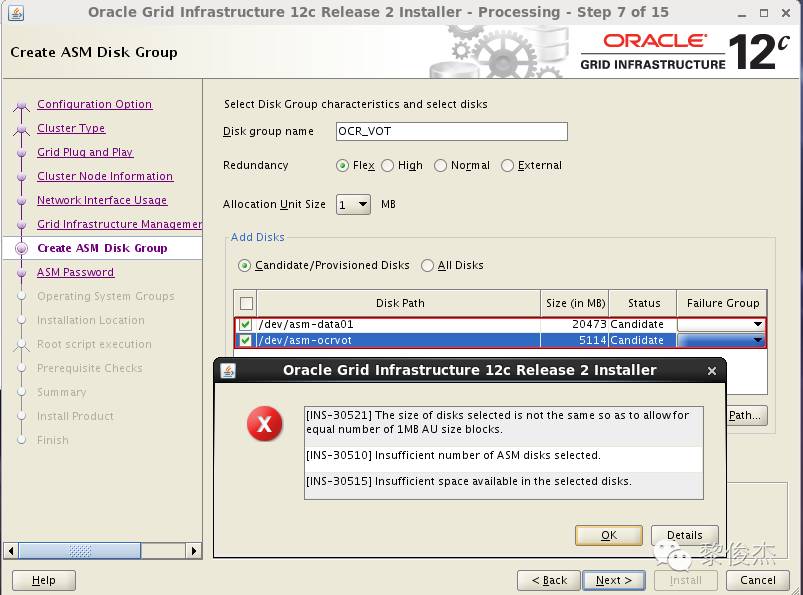Close the main installer window
Viewport: 803px width, 595px height.
tap(786, 13)
